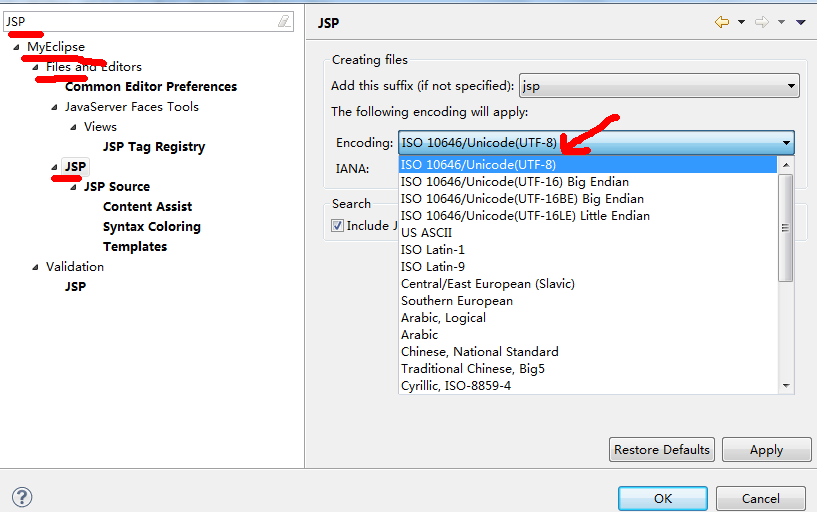Screen dimensions: 817x512
Task: Click the back navigation arrow icon
Action: point(721,22)
